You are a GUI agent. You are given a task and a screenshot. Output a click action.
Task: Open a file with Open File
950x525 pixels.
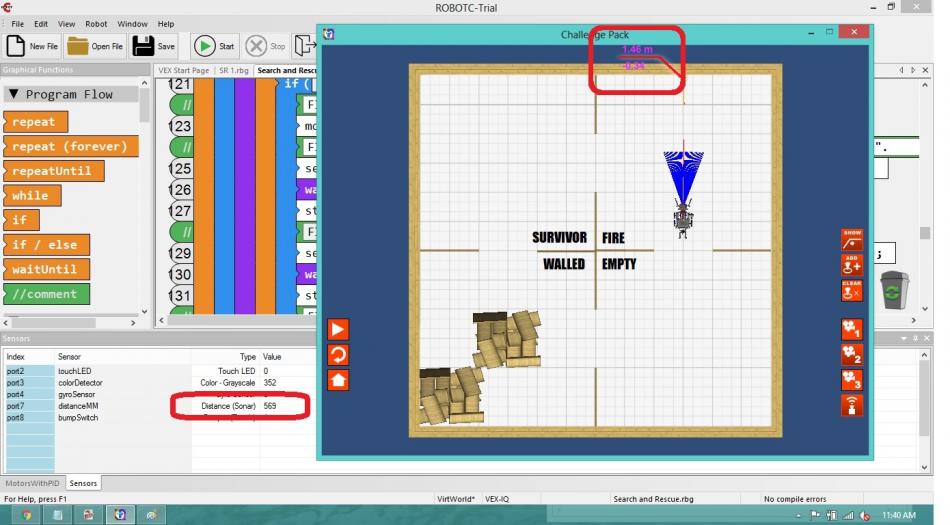click(96, 46)
